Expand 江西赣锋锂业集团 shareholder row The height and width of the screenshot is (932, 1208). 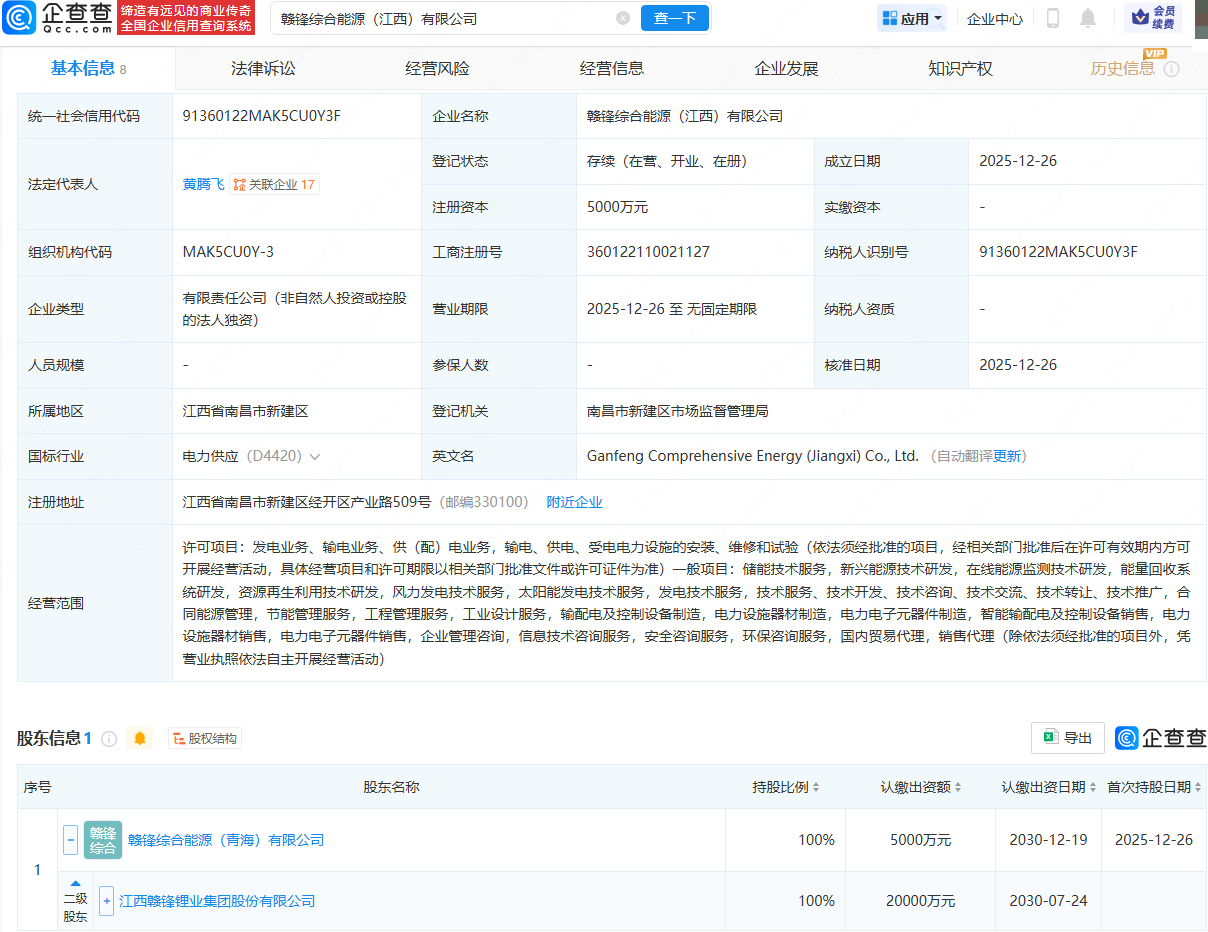(x=106, y=901)
